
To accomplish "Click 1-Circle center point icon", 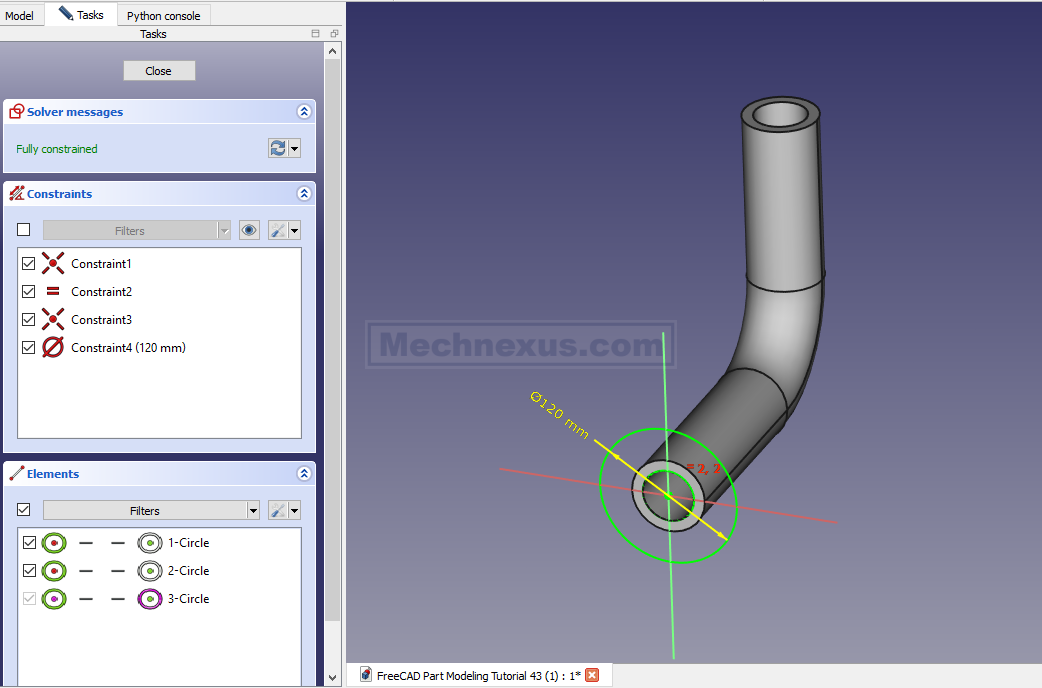I will (54, 543).
